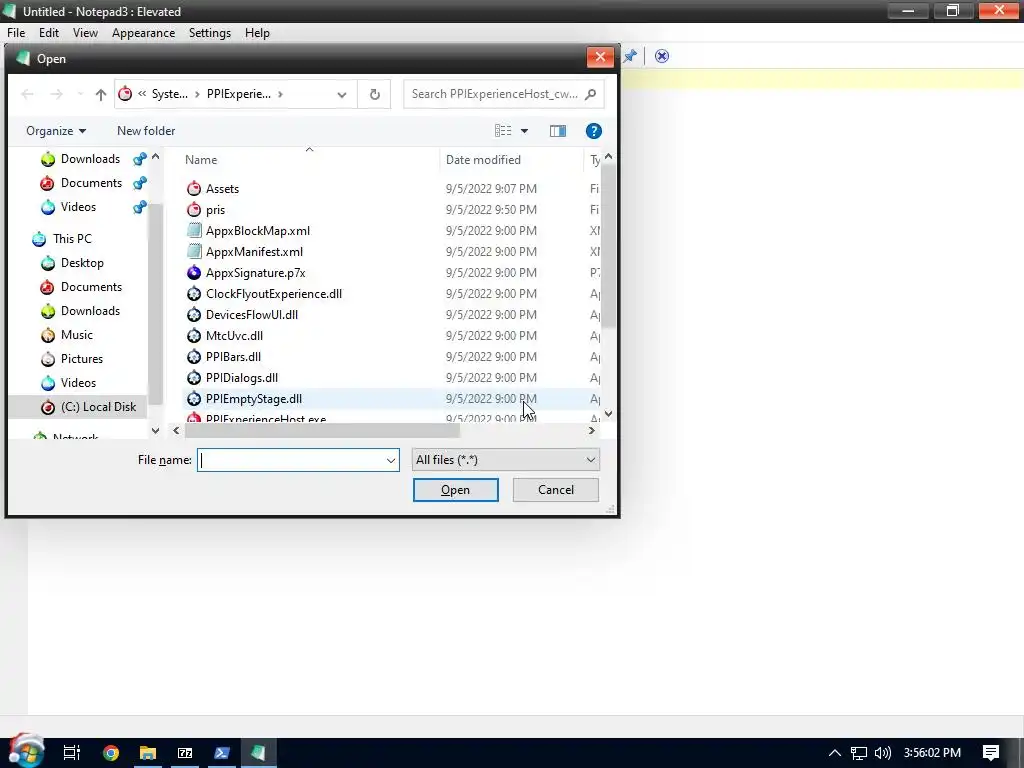Click New folder
The width and height of the screenshot is (1024, 768).
click(x=146, y=131)
